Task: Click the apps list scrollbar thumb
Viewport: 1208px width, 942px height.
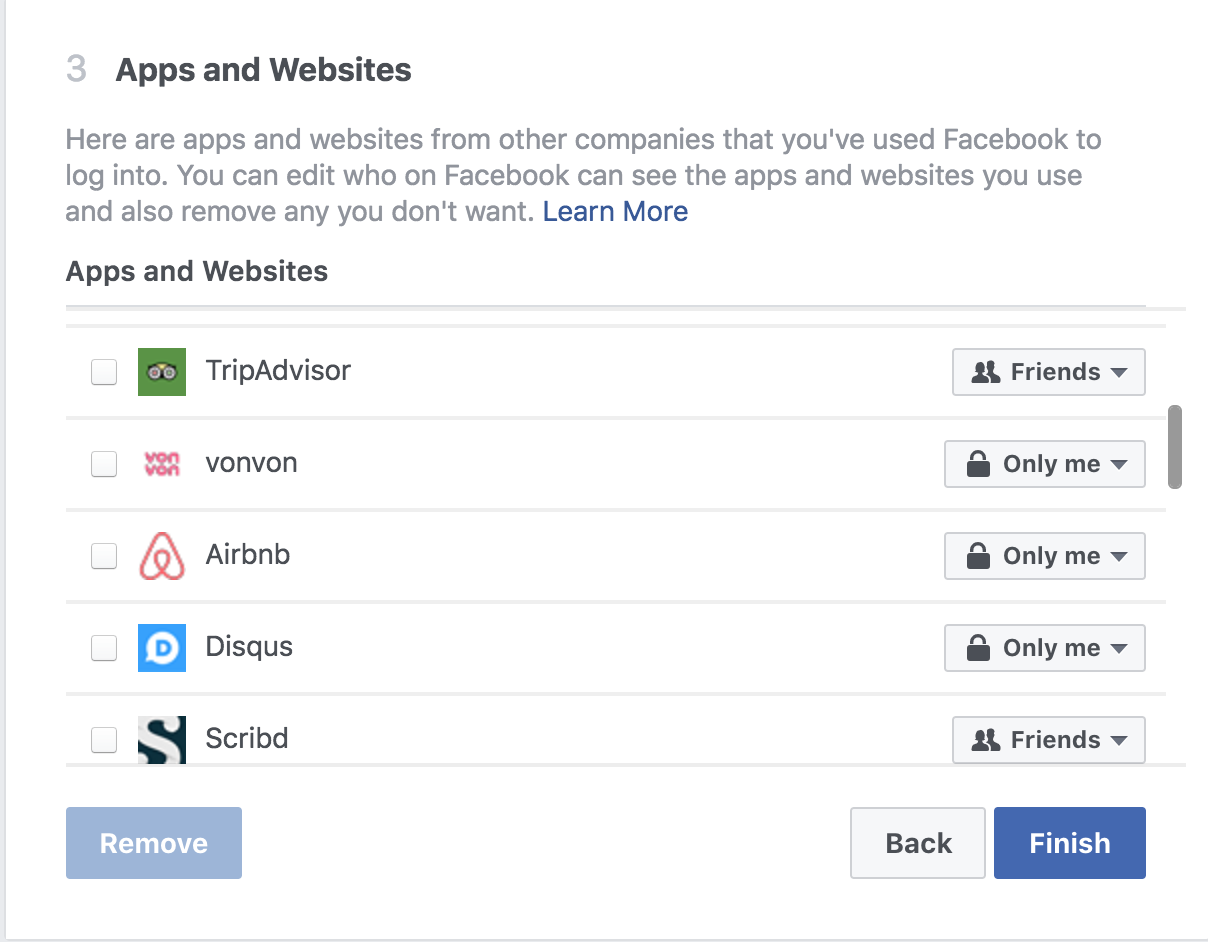Action: (x=1175, y=446)
